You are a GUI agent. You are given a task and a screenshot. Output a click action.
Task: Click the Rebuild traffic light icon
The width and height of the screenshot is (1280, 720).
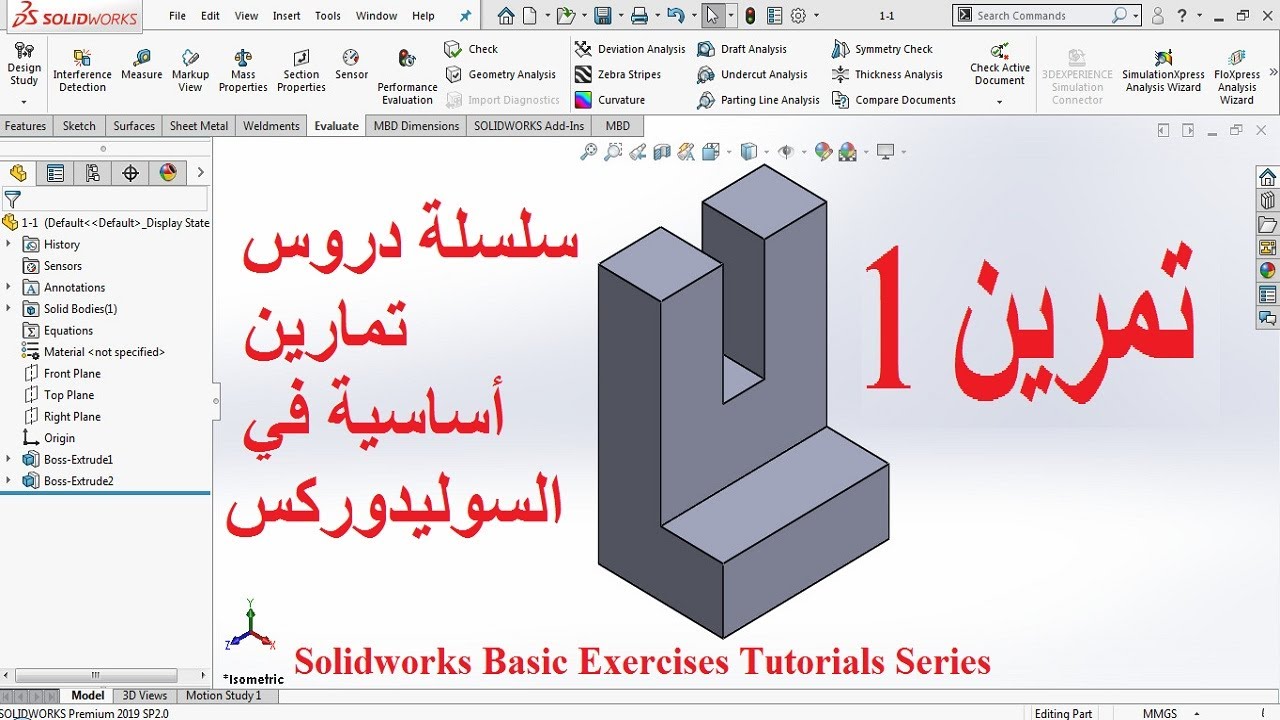(750, 16)
